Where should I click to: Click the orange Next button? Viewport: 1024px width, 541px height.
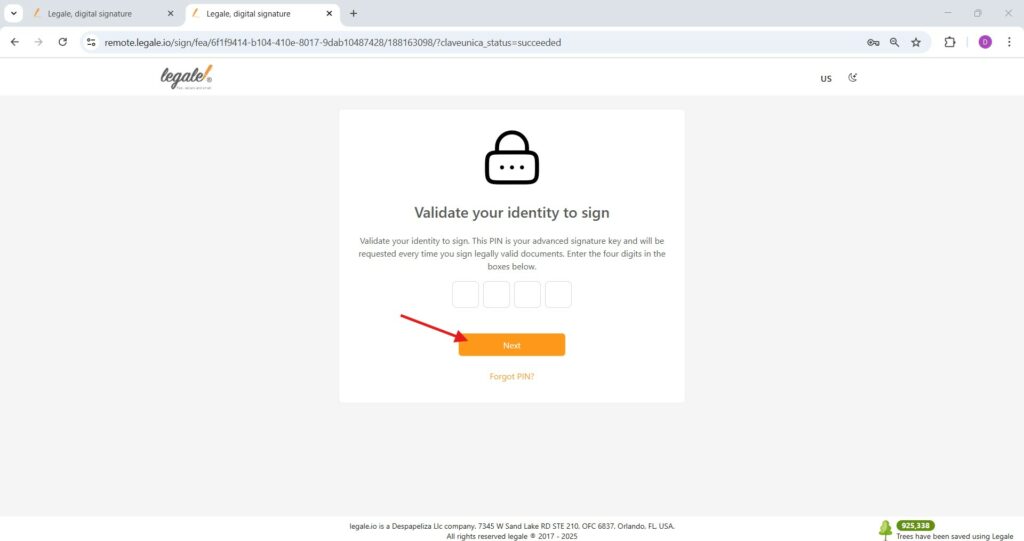pyautogui.click(x=511, y=345)
